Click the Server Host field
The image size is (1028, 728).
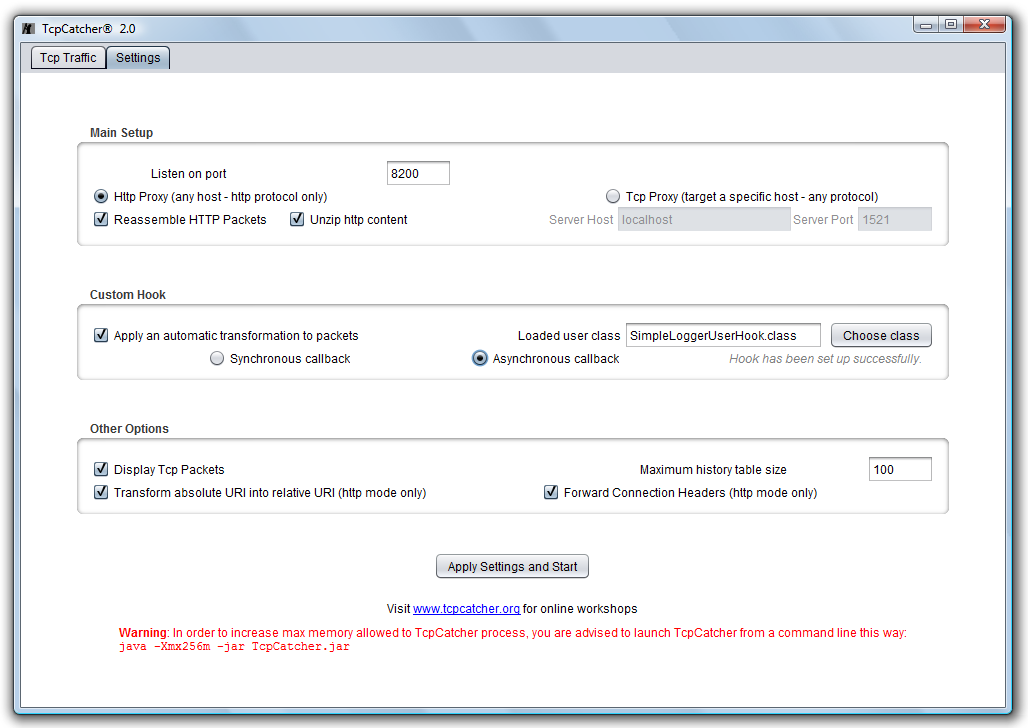pyautogui.click(x=704, y=220)
